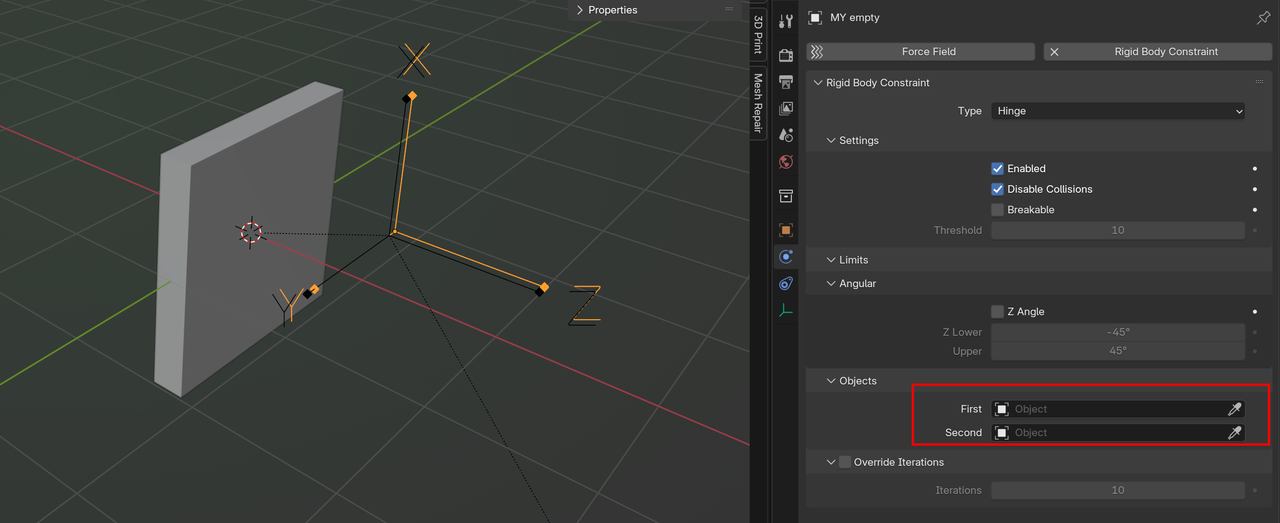Open the View Layer properties tab
The image size is (1280, 523).
[786, 108]
